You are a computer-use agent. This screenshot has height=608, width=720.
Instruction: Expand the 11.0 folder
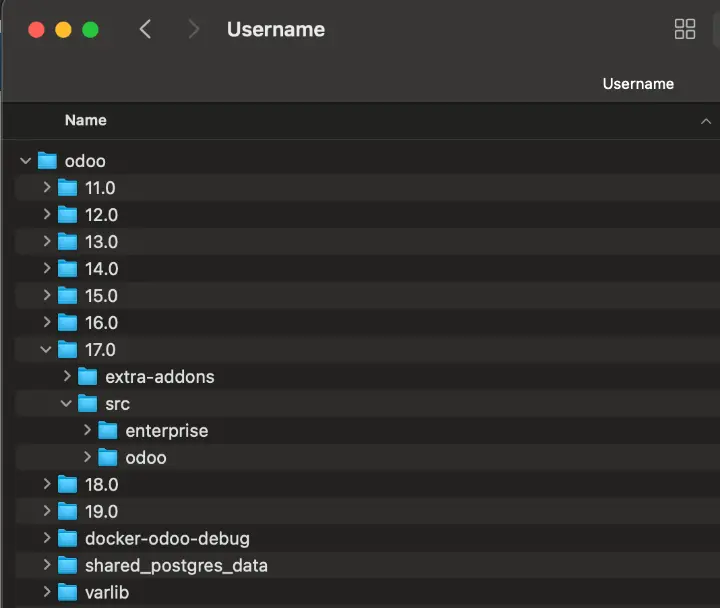46,188
